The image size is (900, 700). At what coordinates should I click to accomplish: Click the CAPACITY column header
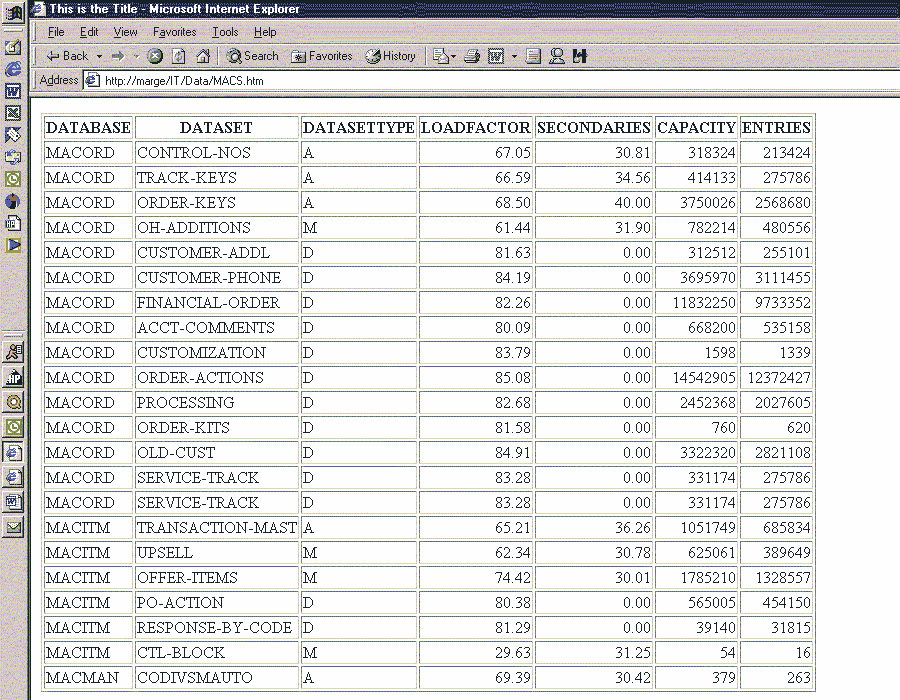coord(696,127)
